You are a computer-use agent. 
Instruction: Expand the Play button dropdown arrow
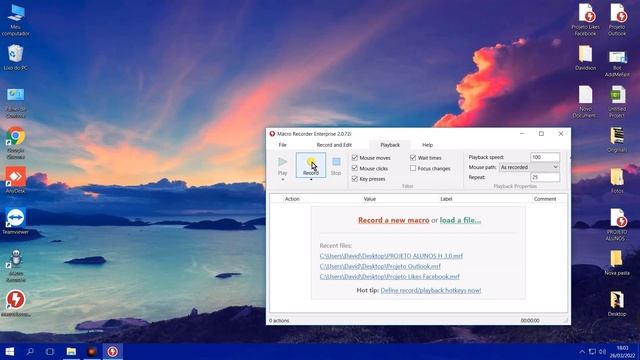point(282,180)
